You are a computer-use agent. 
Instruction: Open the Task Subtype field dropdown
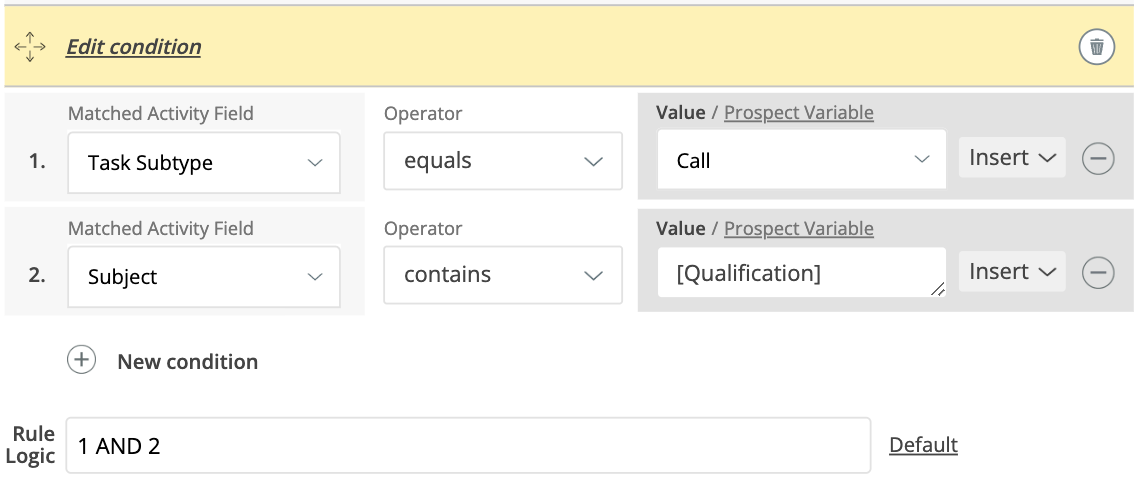click(204, 163)
